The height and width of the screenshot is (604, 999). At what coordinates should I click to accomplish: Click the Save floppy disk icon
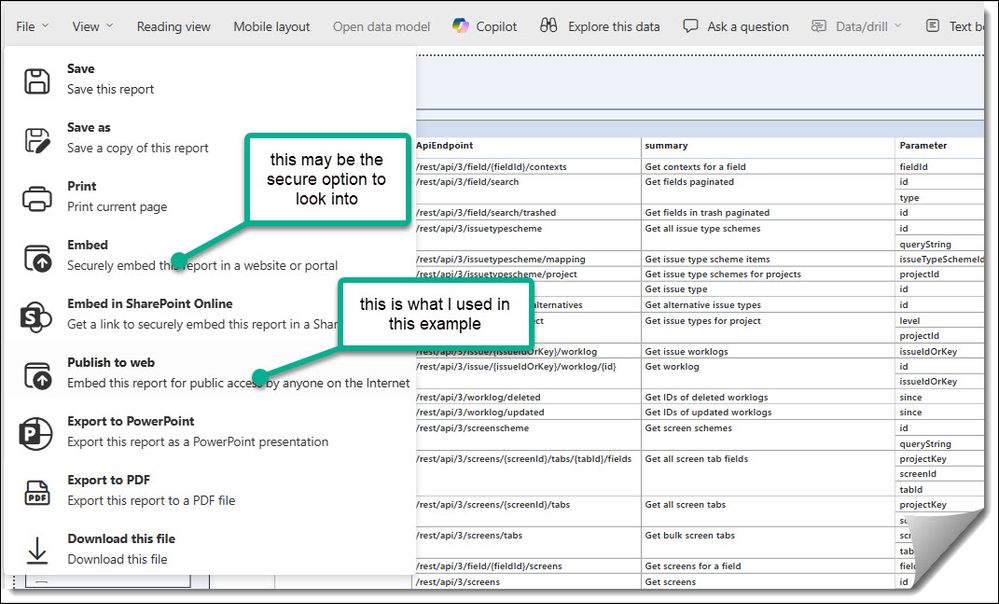click(x=37, y=82)
